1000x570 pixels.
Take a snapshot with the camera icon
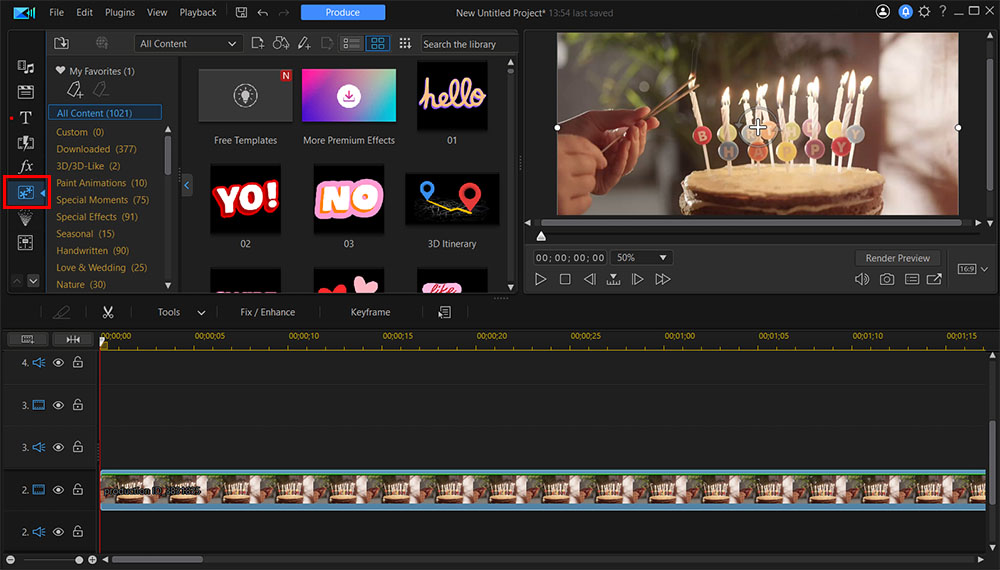coord(887,280)
